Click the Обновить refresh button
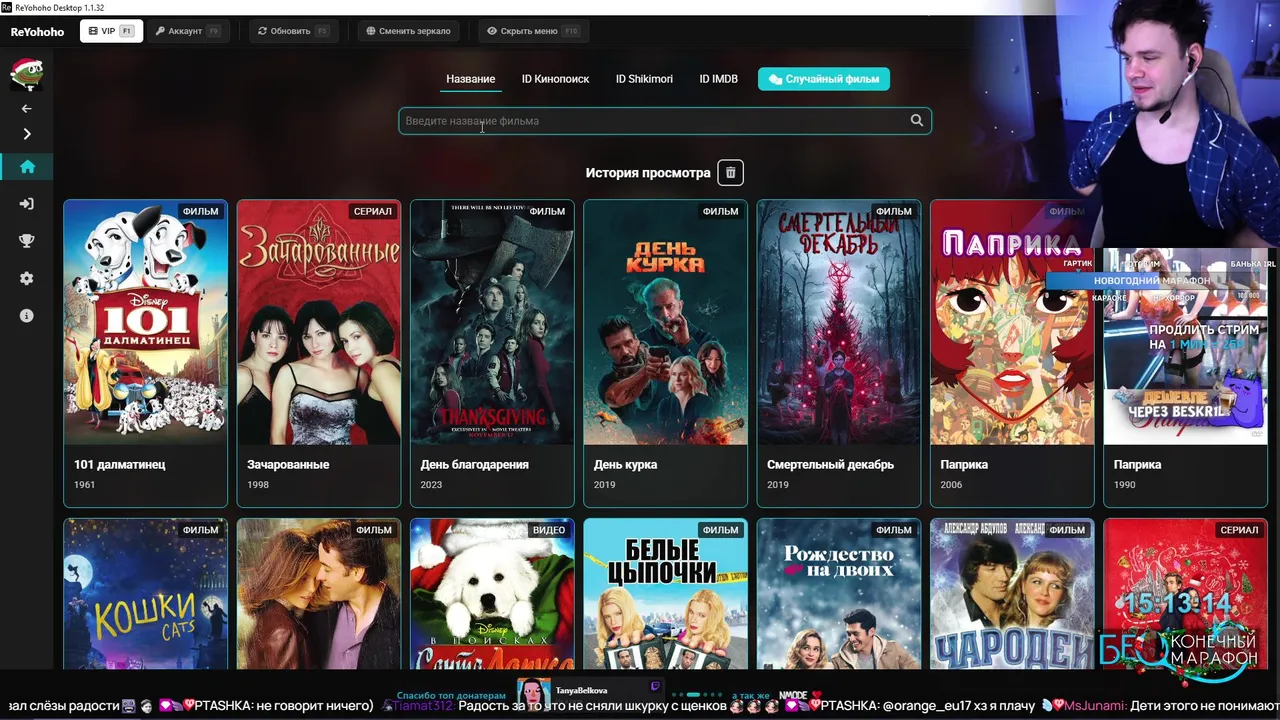Image resolution: width=1280 pixels, height=720 pixels. tap(292, 31)
